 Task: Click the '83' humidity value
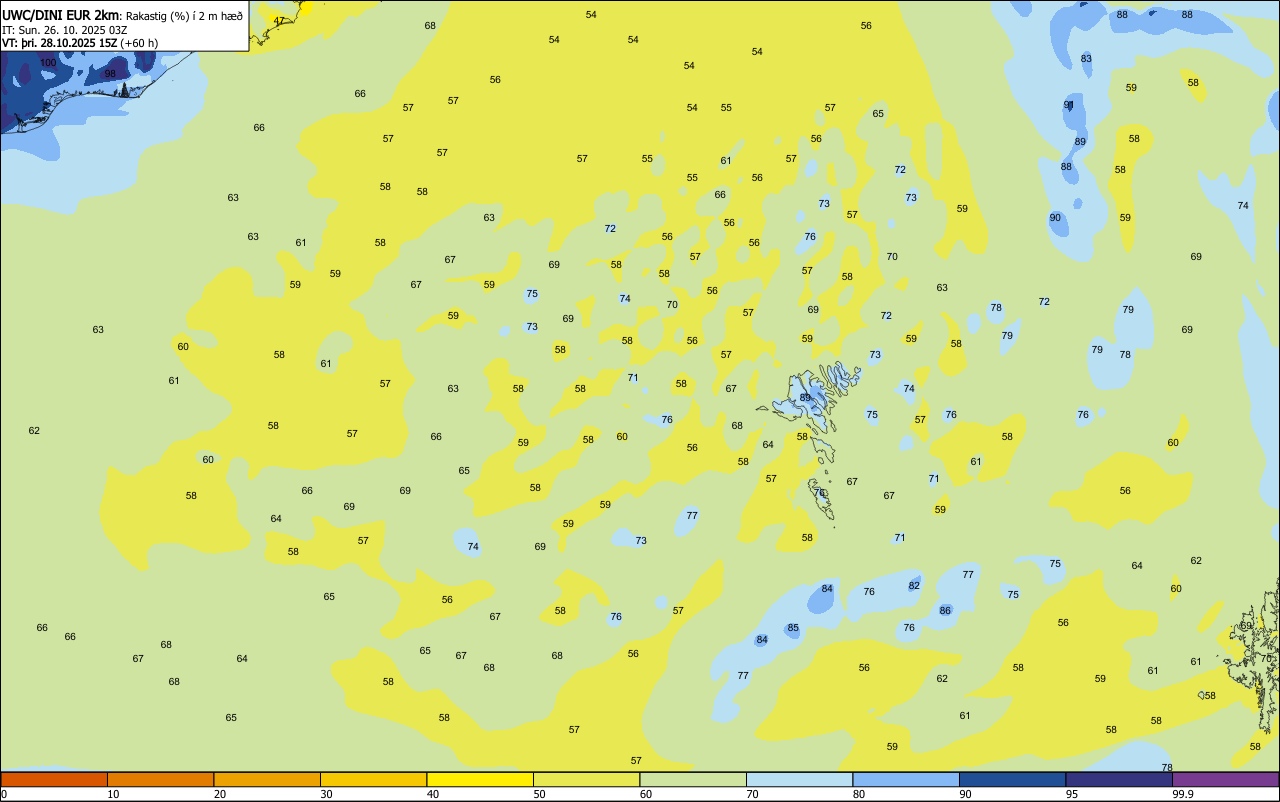1086,59
